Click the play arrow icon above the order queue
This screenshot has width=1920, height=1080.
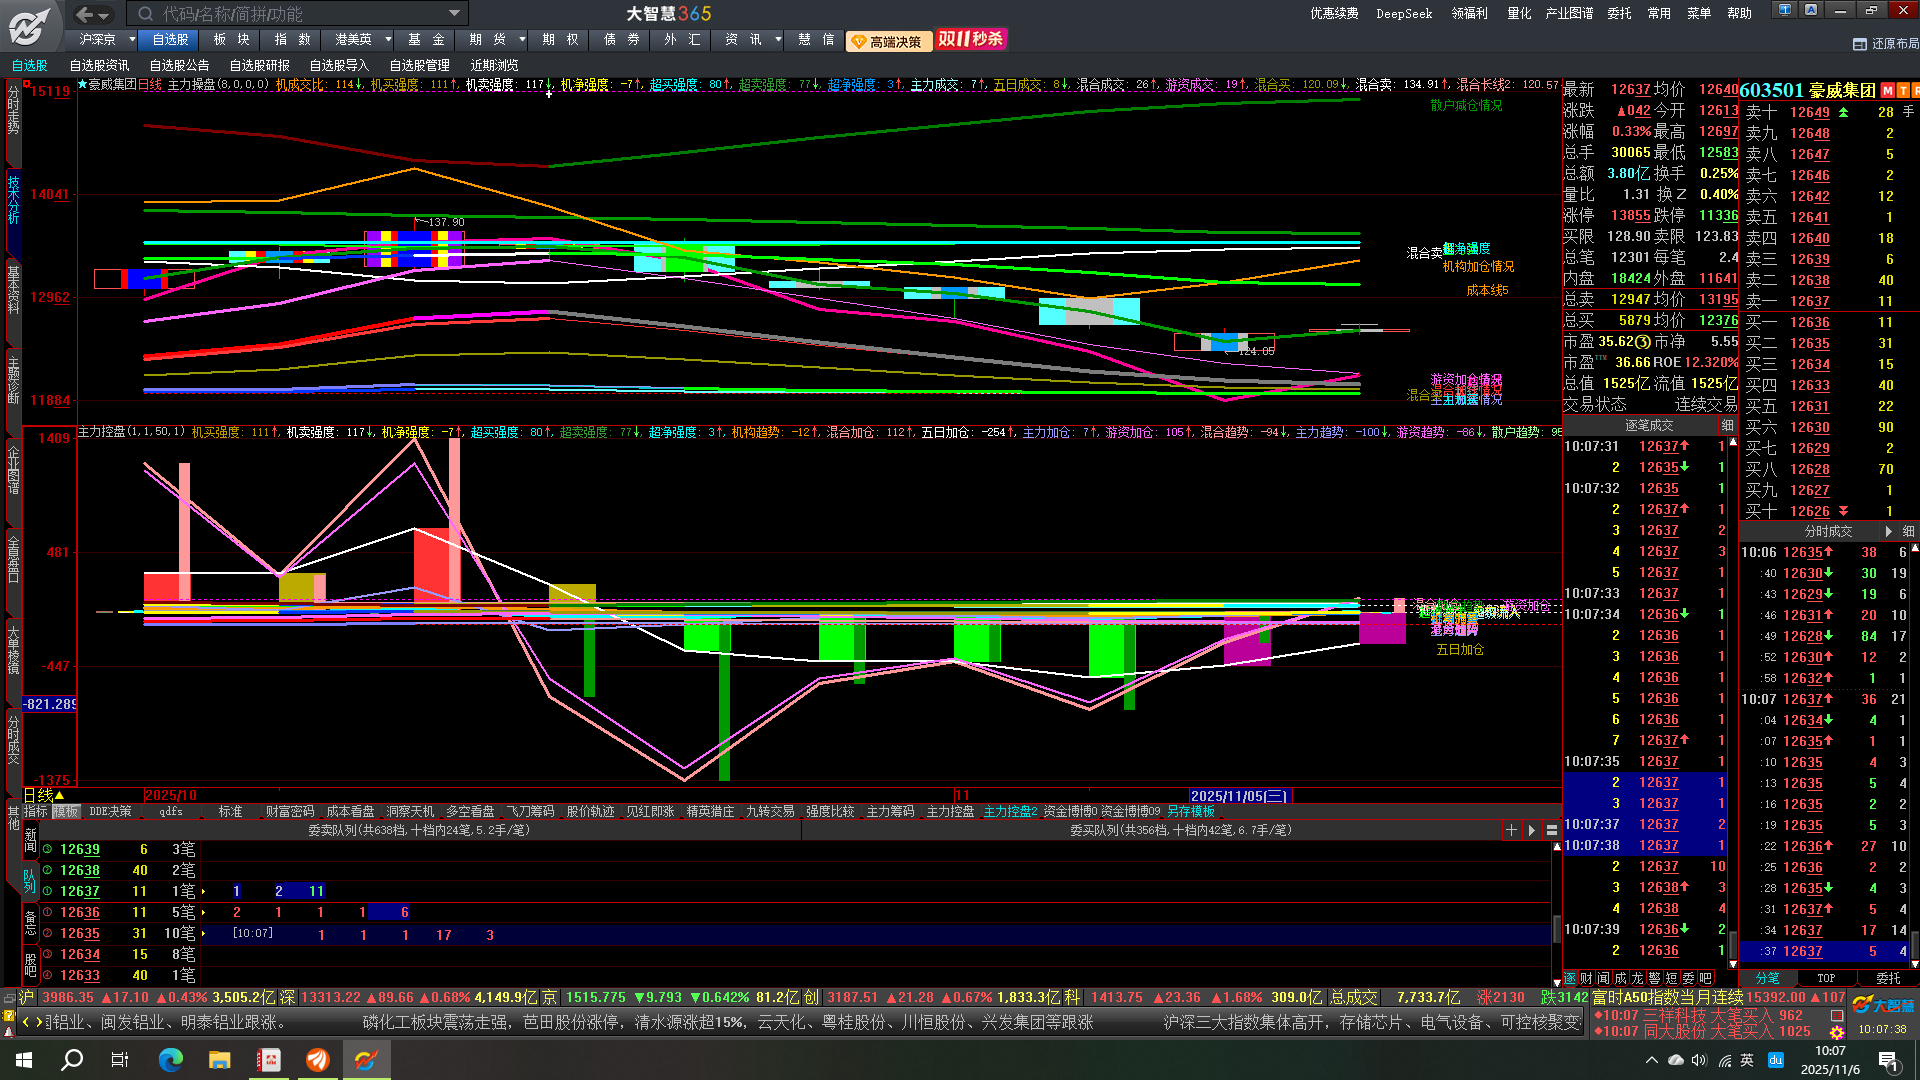tap(1531, 830)
